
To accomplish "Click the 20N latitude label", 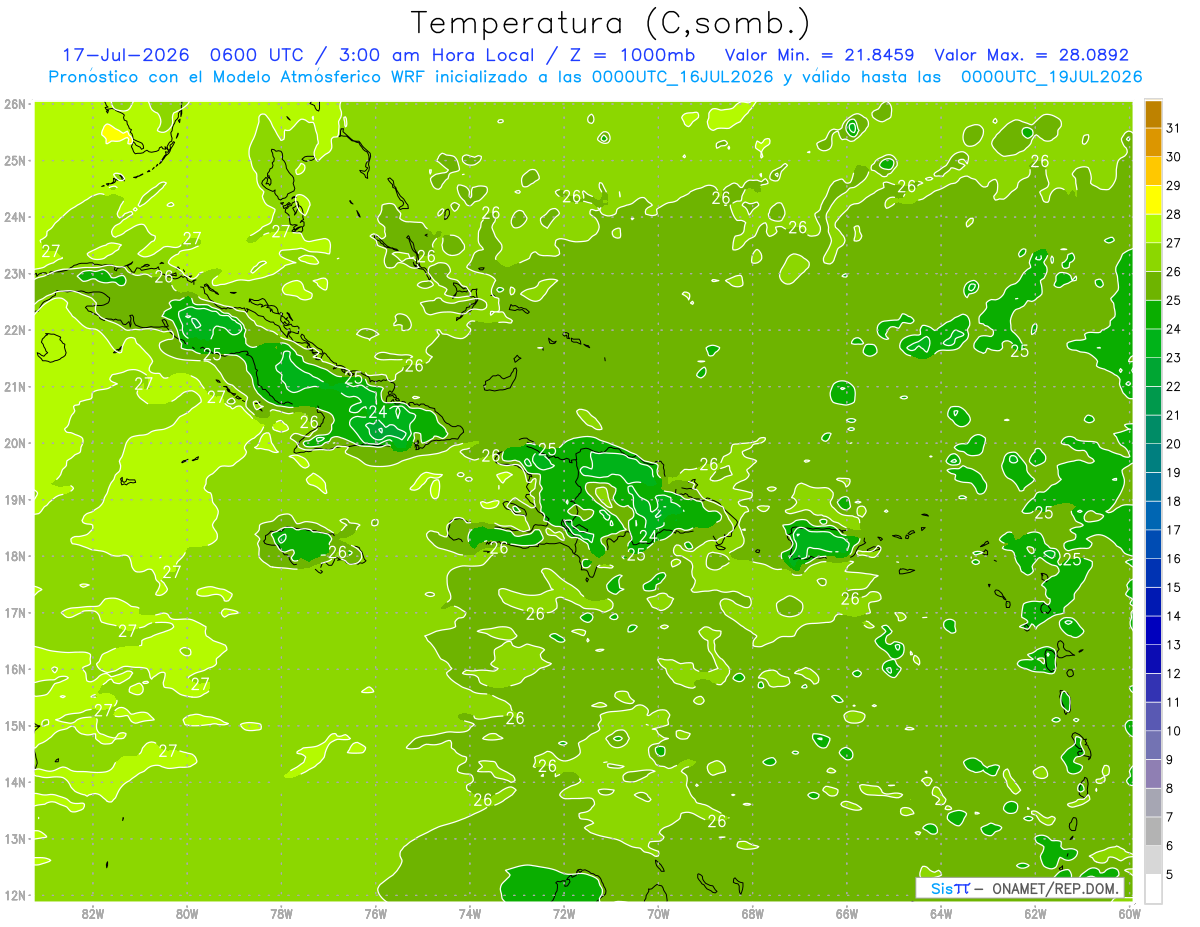I will pyautogui.click(x=15, y=443).
